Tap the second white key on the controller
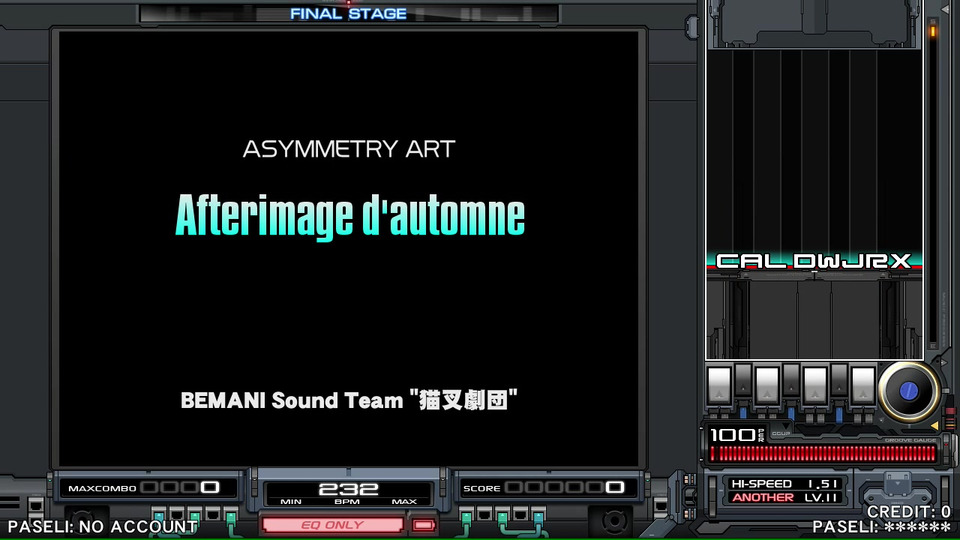 pos(767,385)
